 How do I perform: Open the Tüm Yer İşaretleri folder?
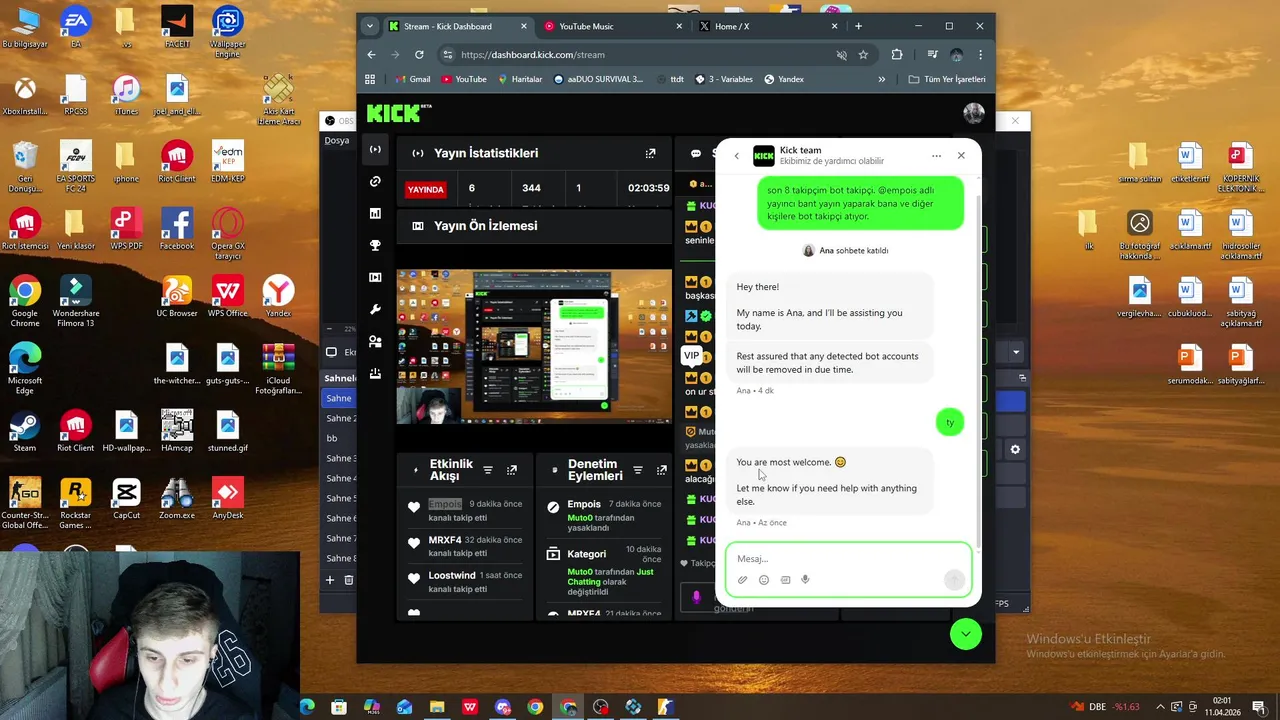point(946,79)
